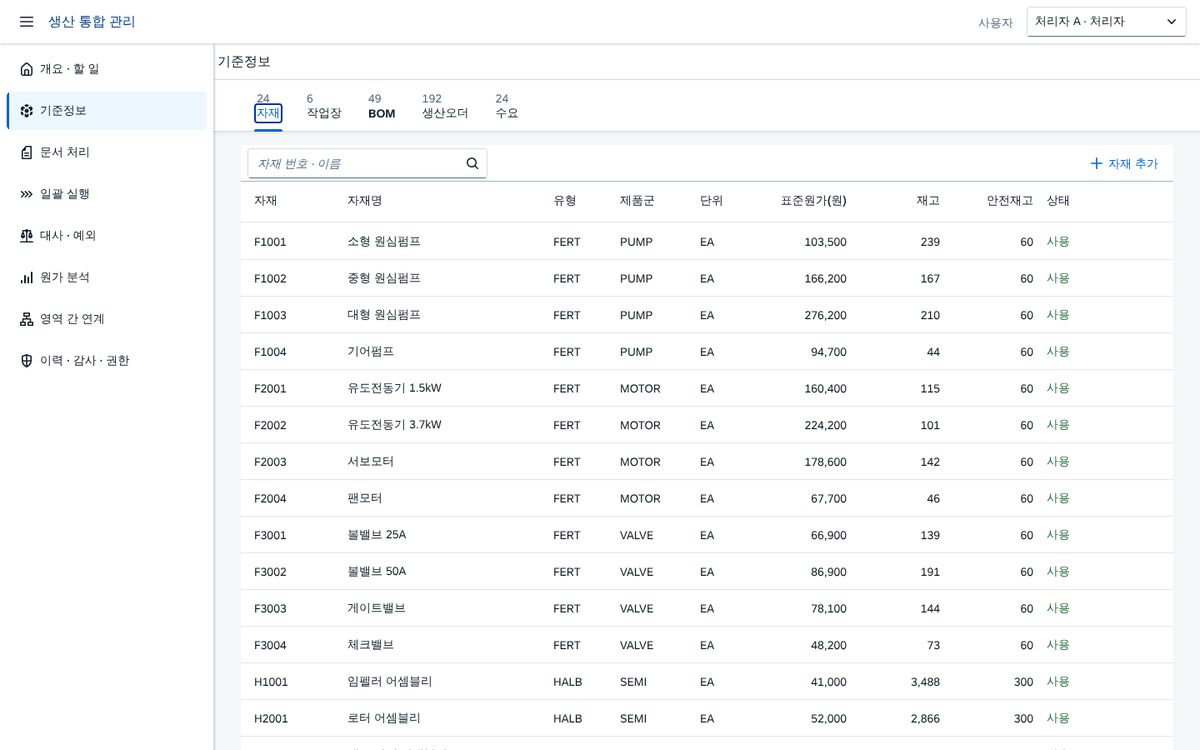Click the 사용 status in row F2004

[1058, 498]
